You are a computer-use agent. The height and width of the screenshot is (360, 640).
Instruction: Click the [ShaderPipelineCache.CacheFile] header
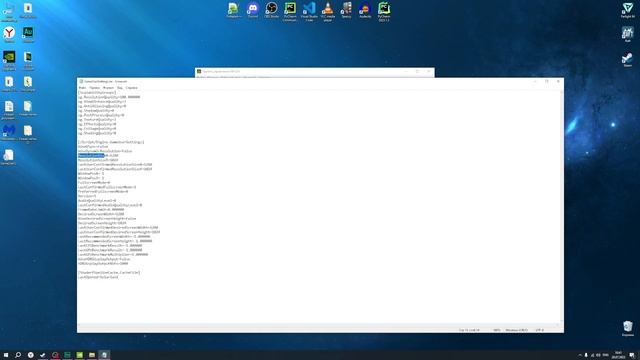click(x=109, y=272)
